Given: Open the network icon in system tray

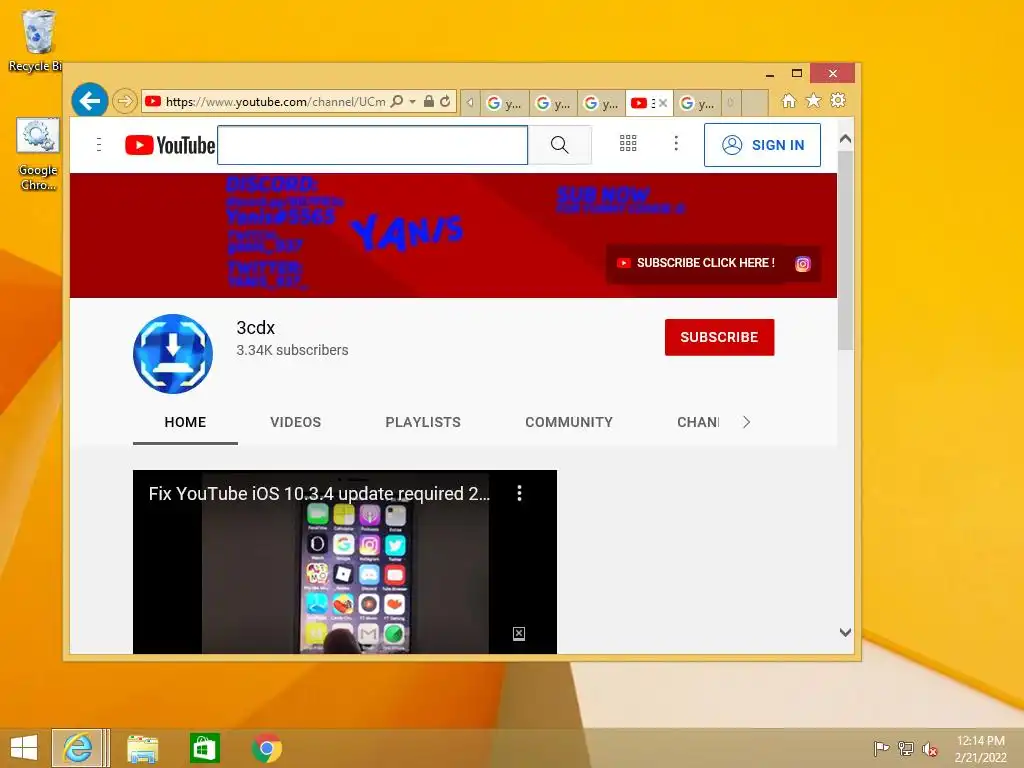Looking at the screenshot, I should tap(905, 748).
